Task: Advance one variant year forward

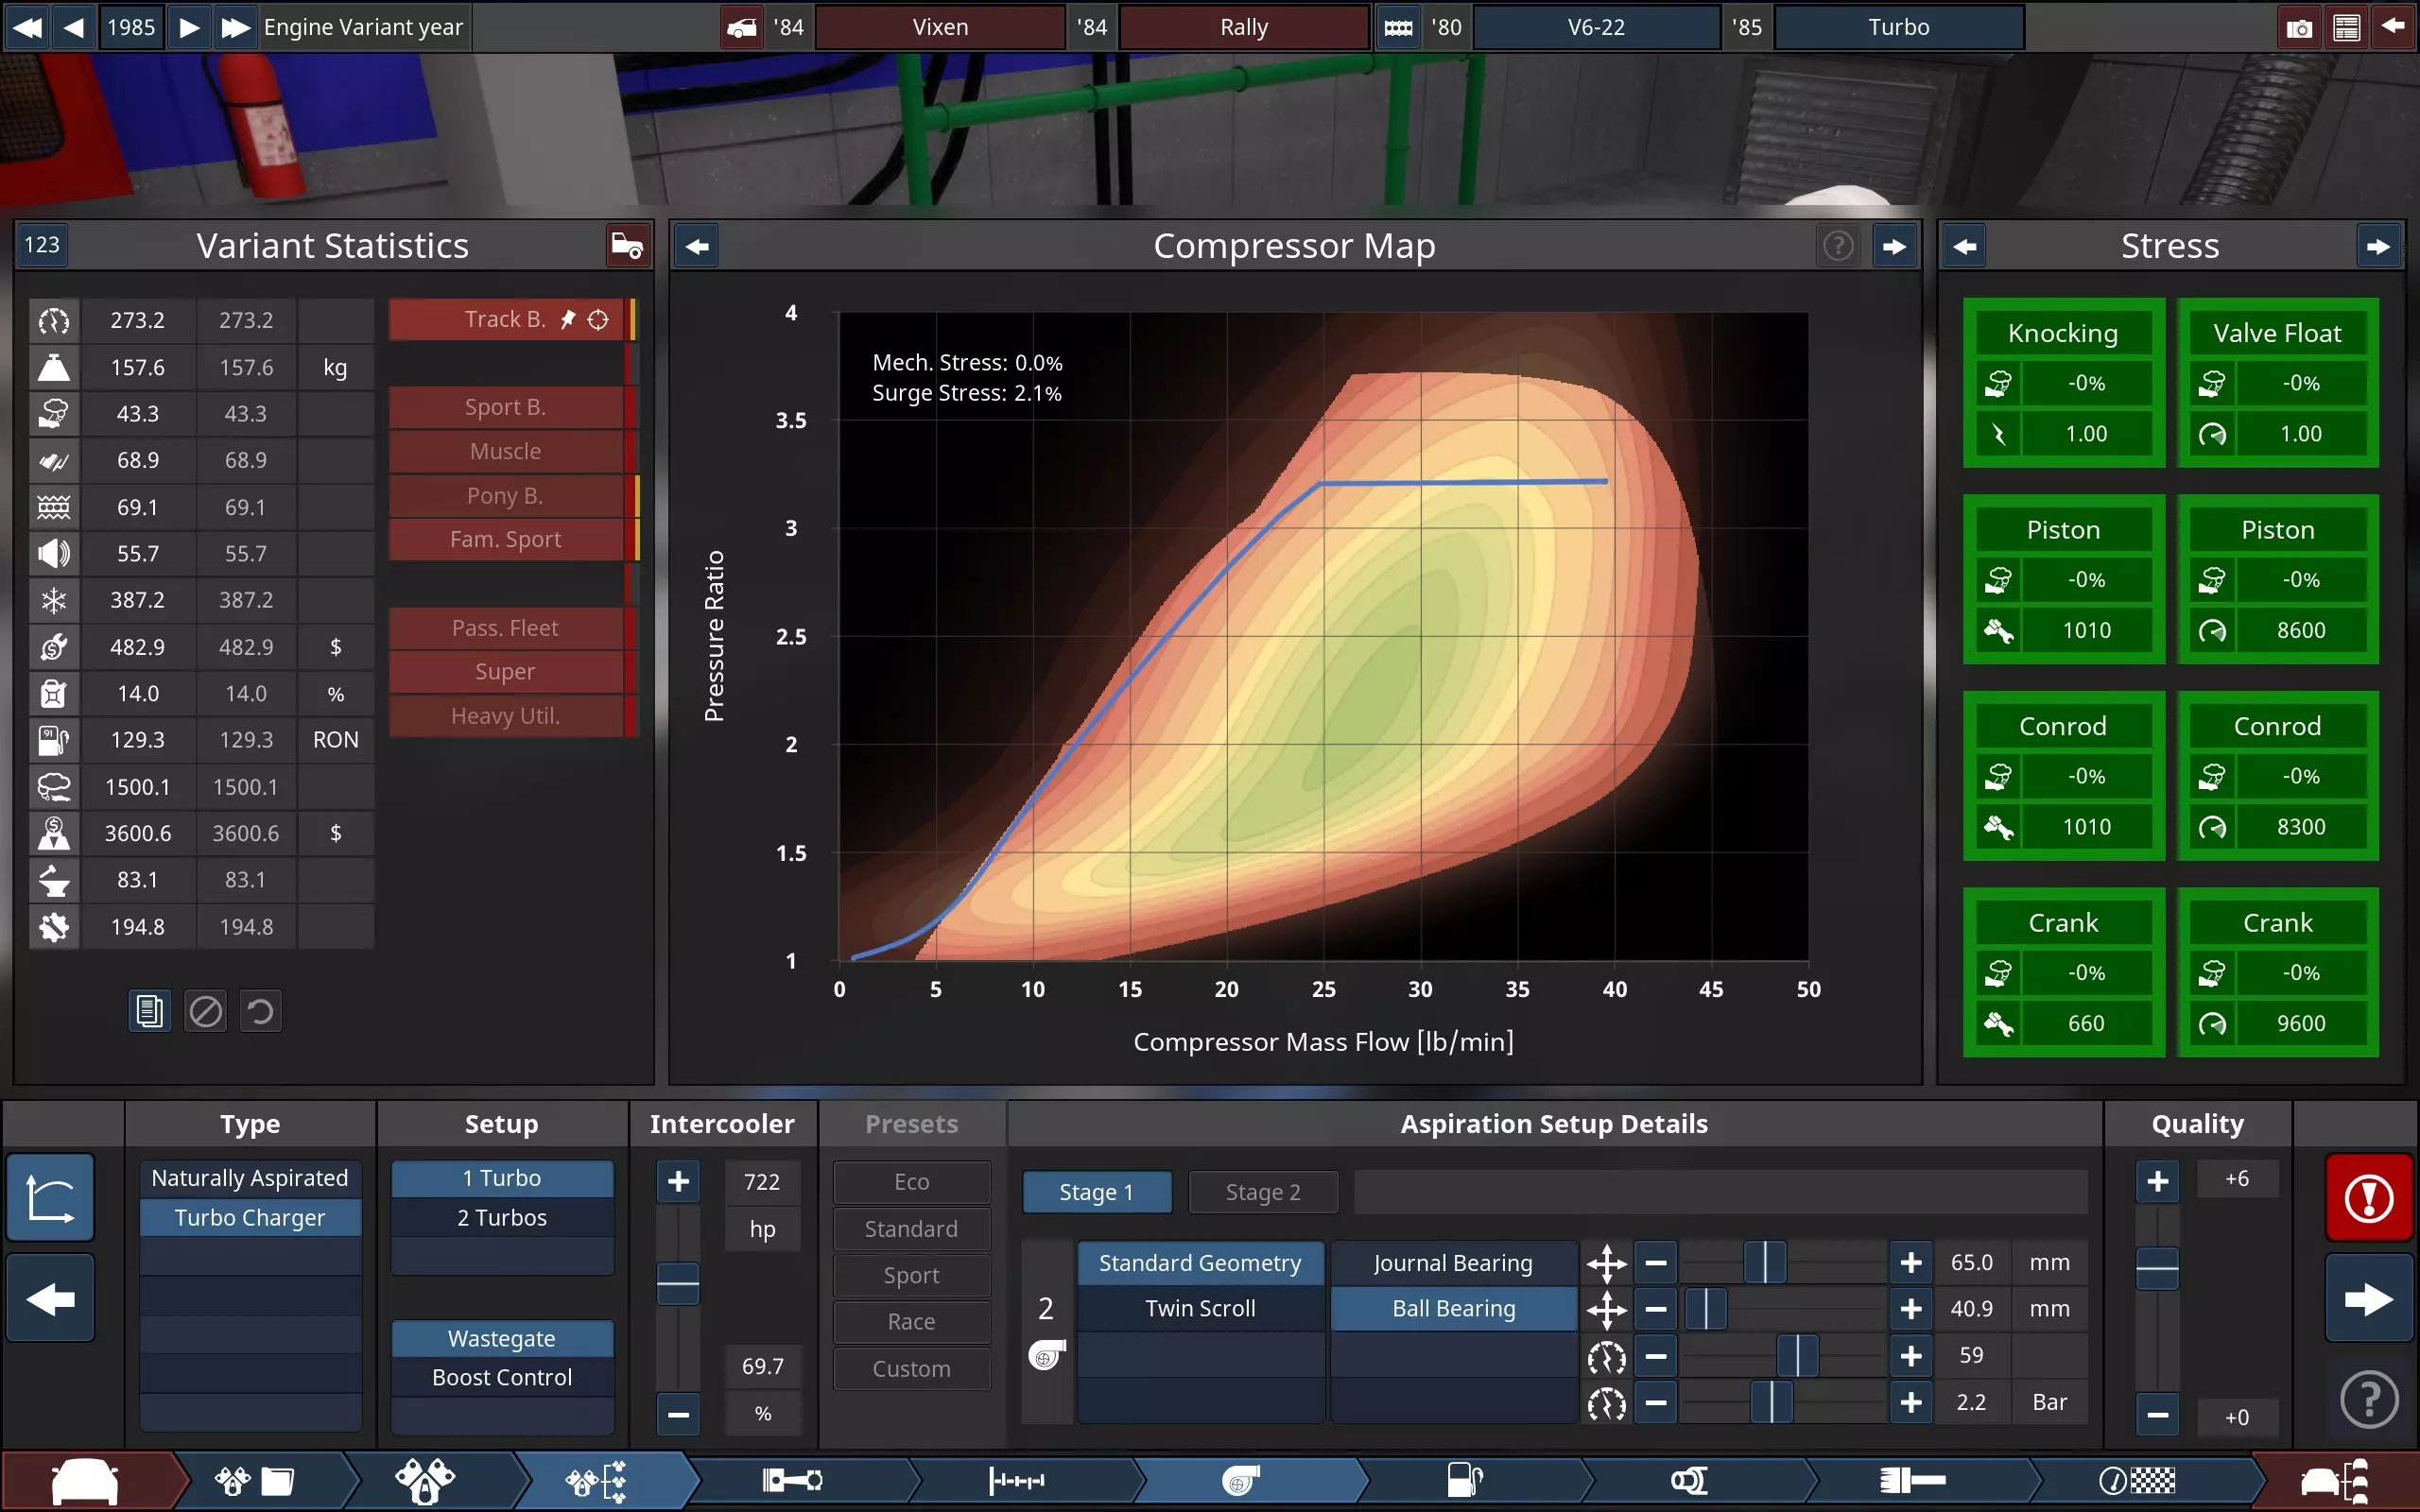Action: coord(189,28)
